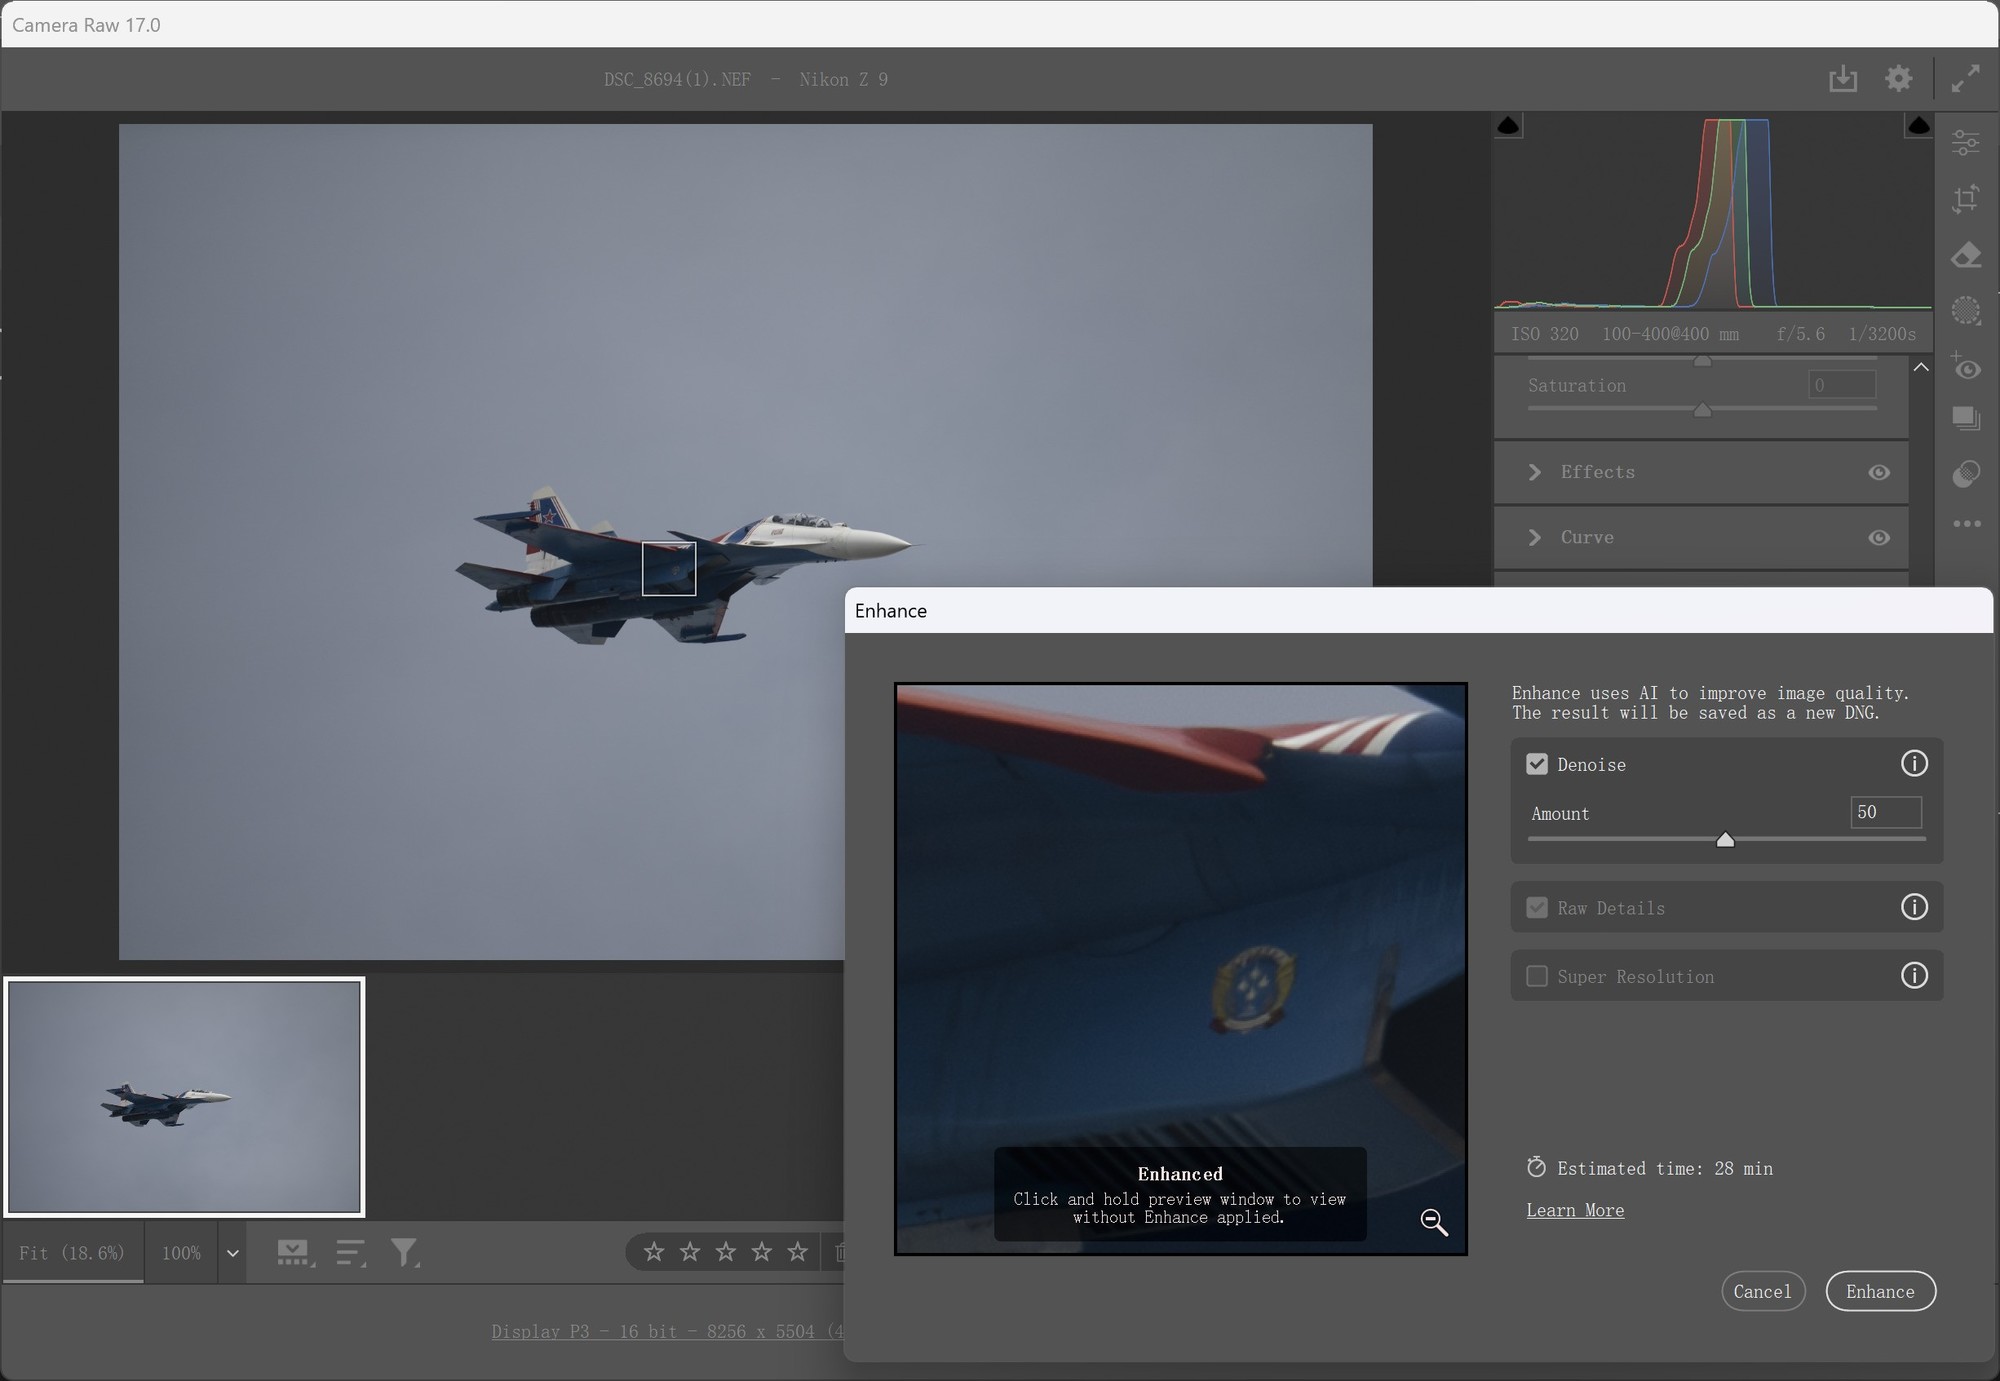Expand the Curve panel section
This screenshot has height=1381, width=2000.
1536,536
